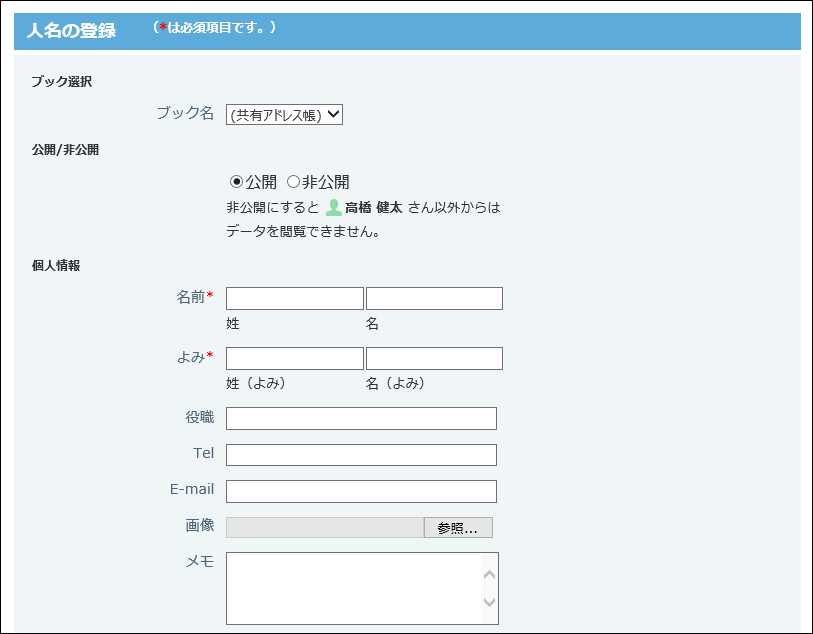The width and height of the screenshot is (813, 634).
Task: Click the メモ scrollbar down arrow
Action: (489, 602)
